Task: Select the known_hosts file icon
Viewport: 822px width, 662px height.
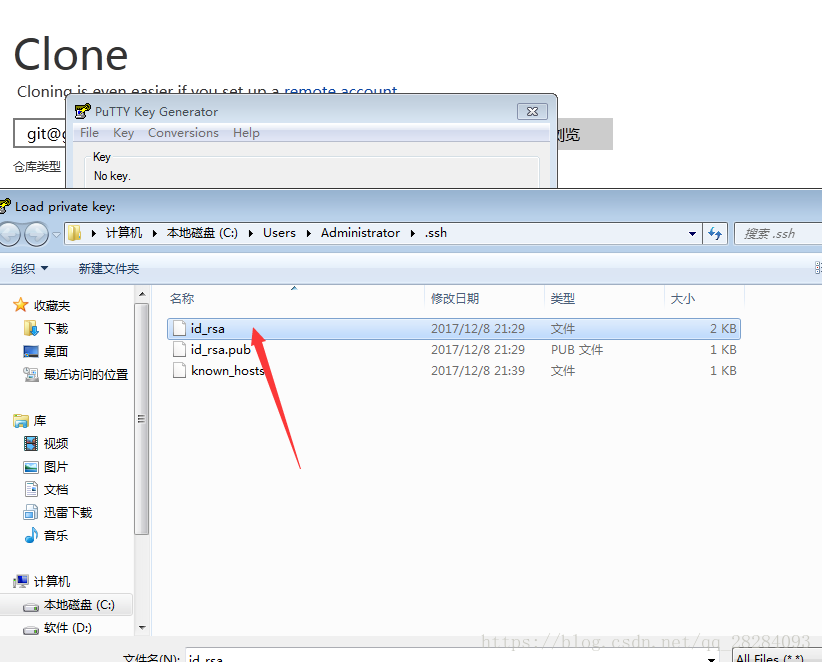Action: coord(179,371)
